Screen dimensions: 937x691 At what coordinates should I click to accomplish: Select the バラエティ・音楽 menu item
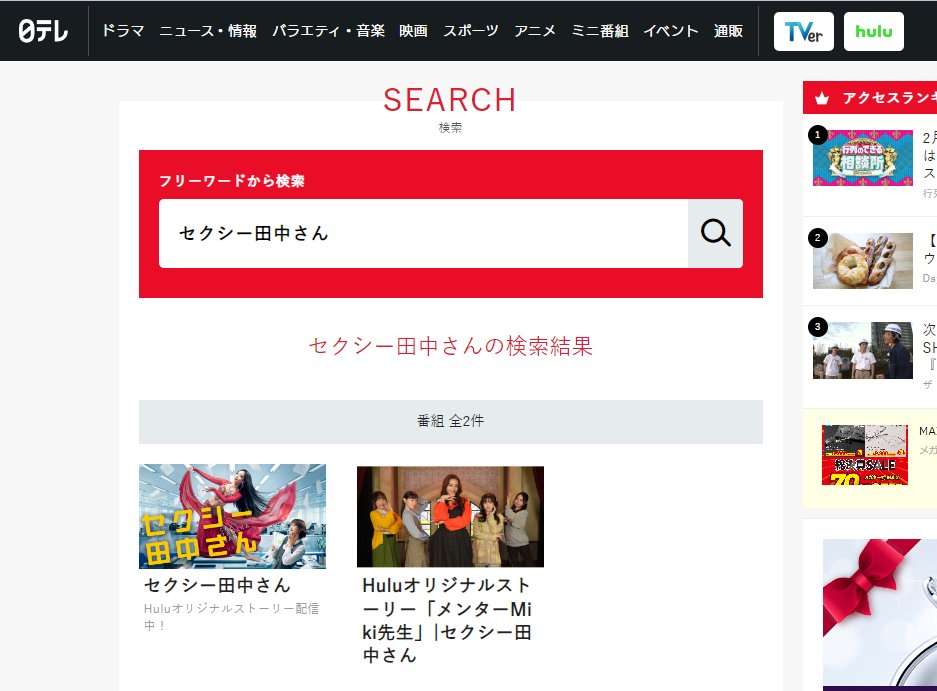point(328,31)
